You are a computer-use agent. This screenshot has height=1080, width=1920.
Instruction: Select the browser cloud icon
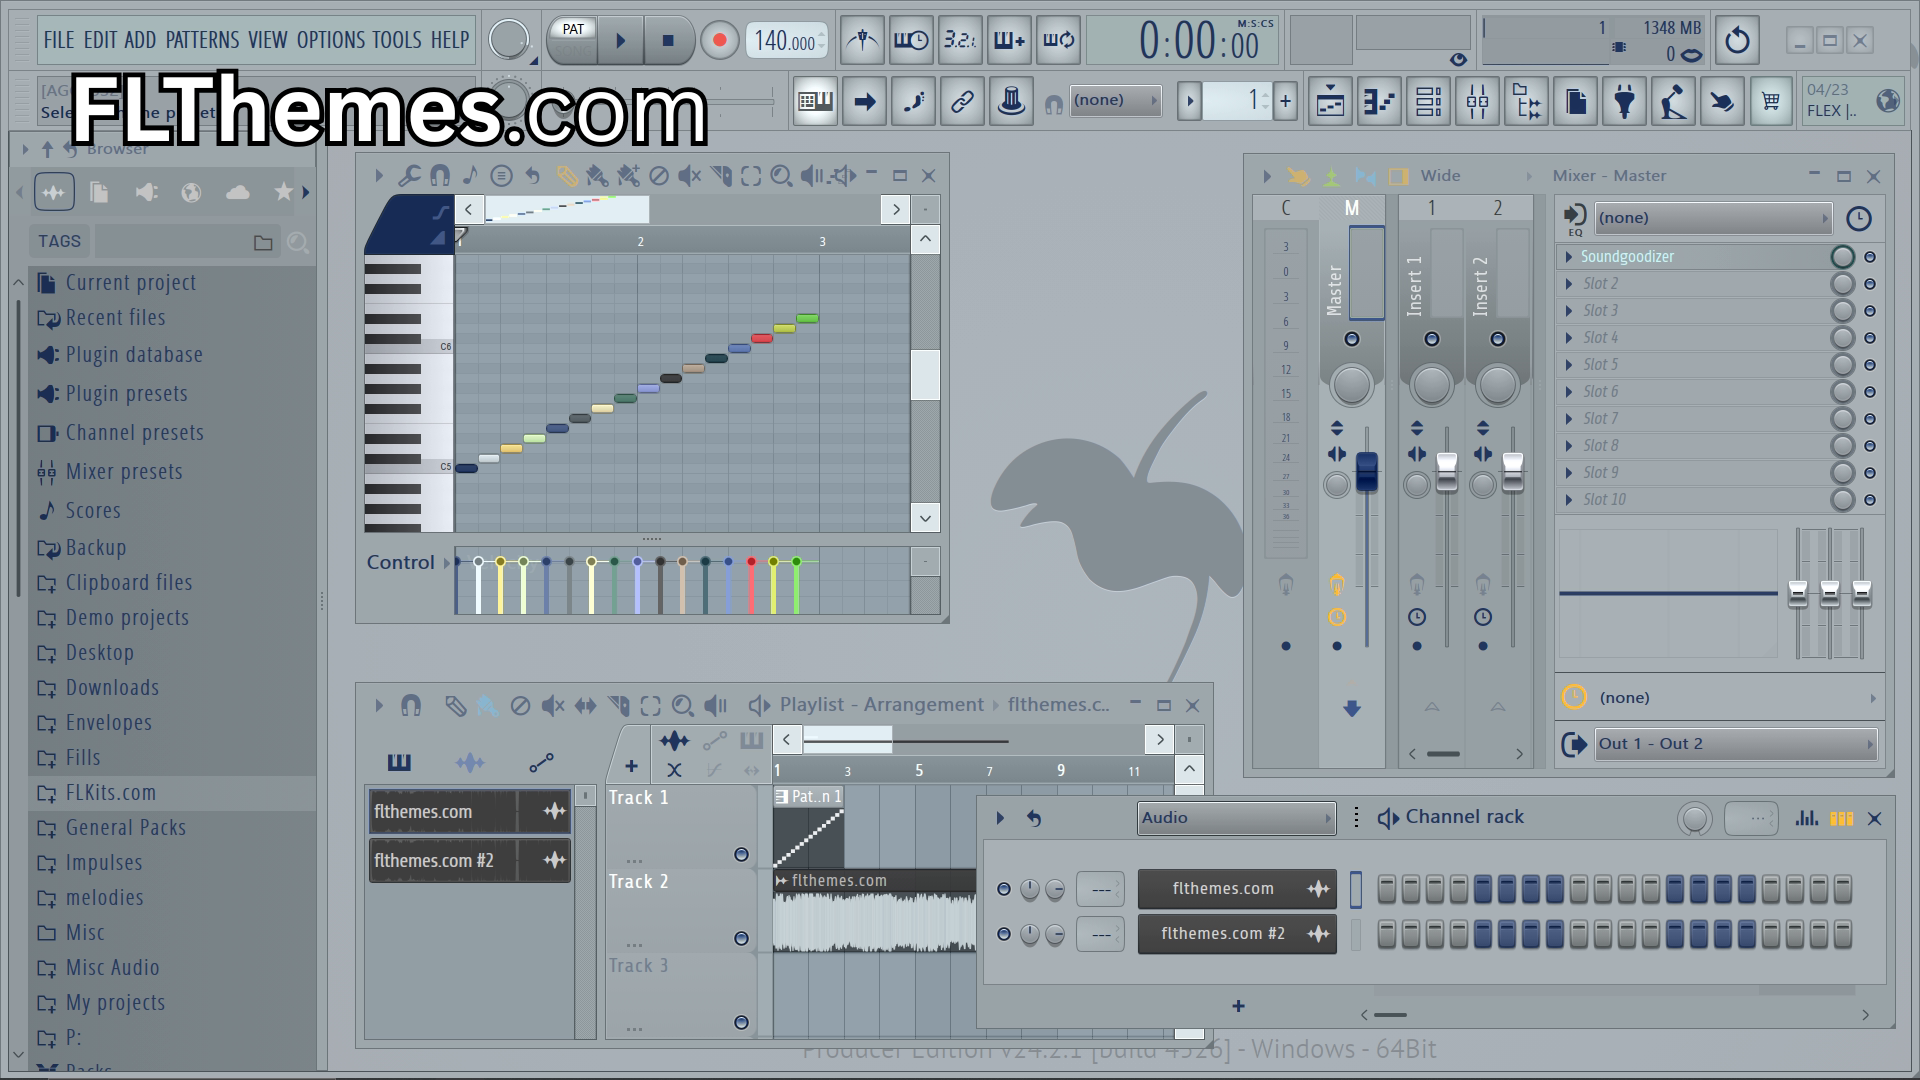(x=238, y=192)
